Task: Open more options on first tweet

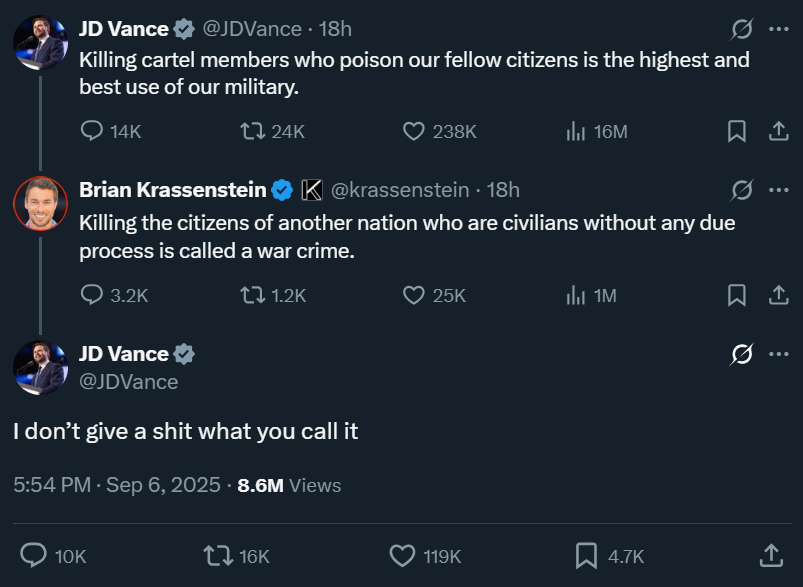Action: [778, 29]
